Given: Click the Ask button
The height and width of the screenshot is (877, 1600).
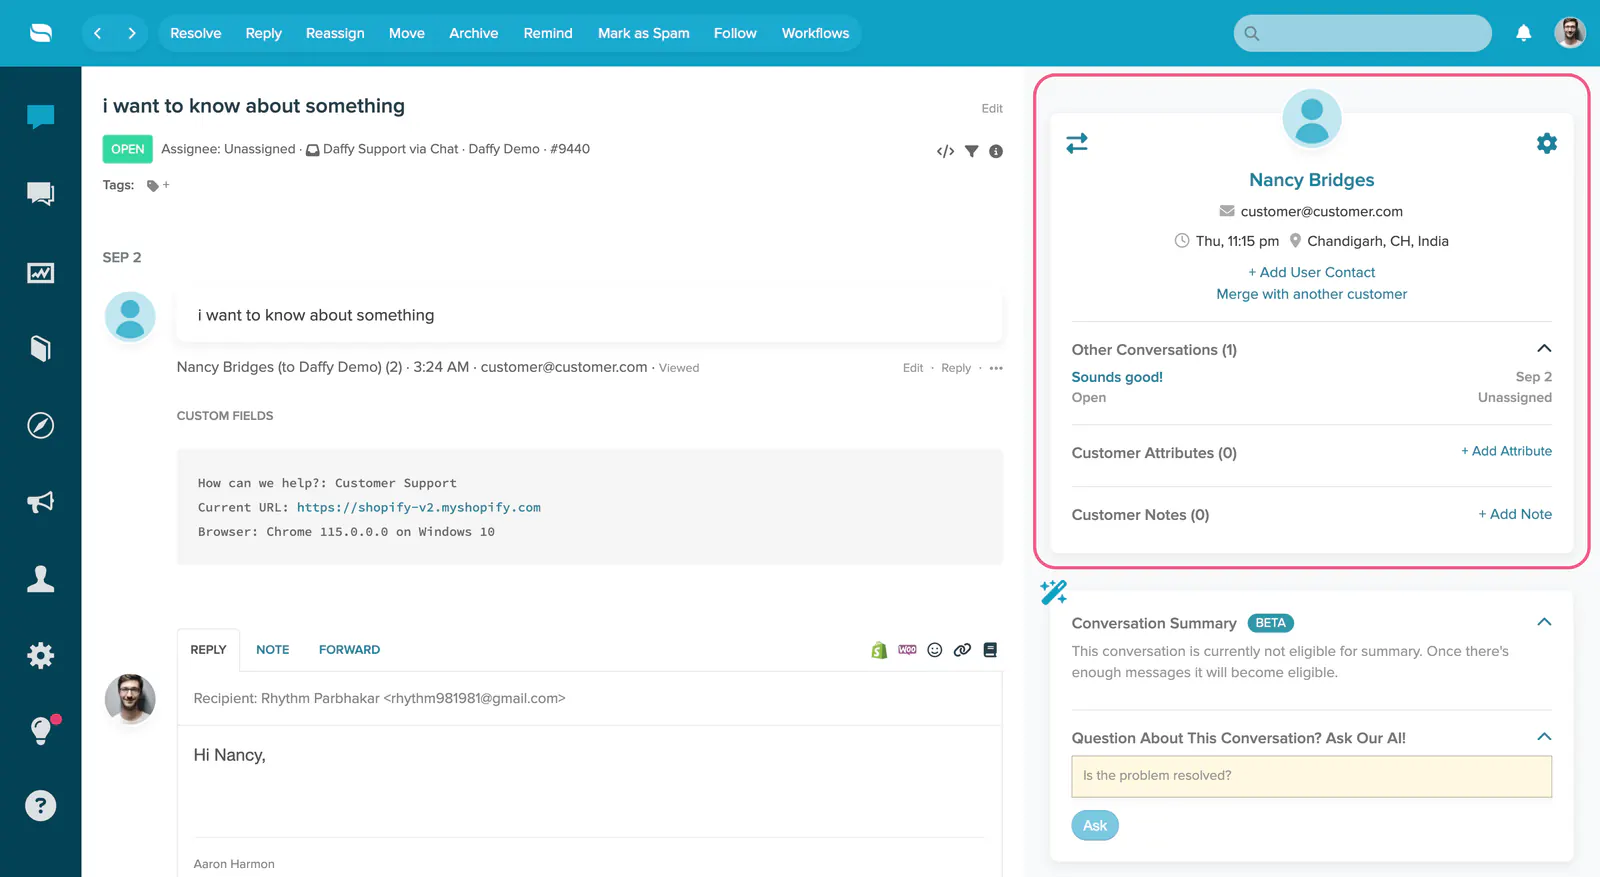Looking at the screenshot, I should 1095,825.
